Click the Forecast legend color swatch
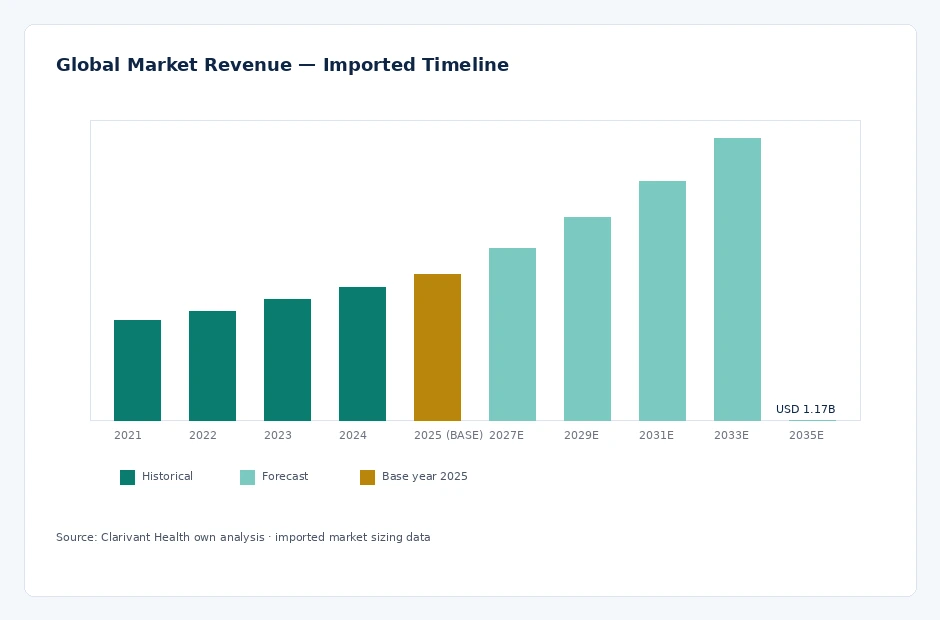Viewport: 940px width, 620px height. pos(248,477)
